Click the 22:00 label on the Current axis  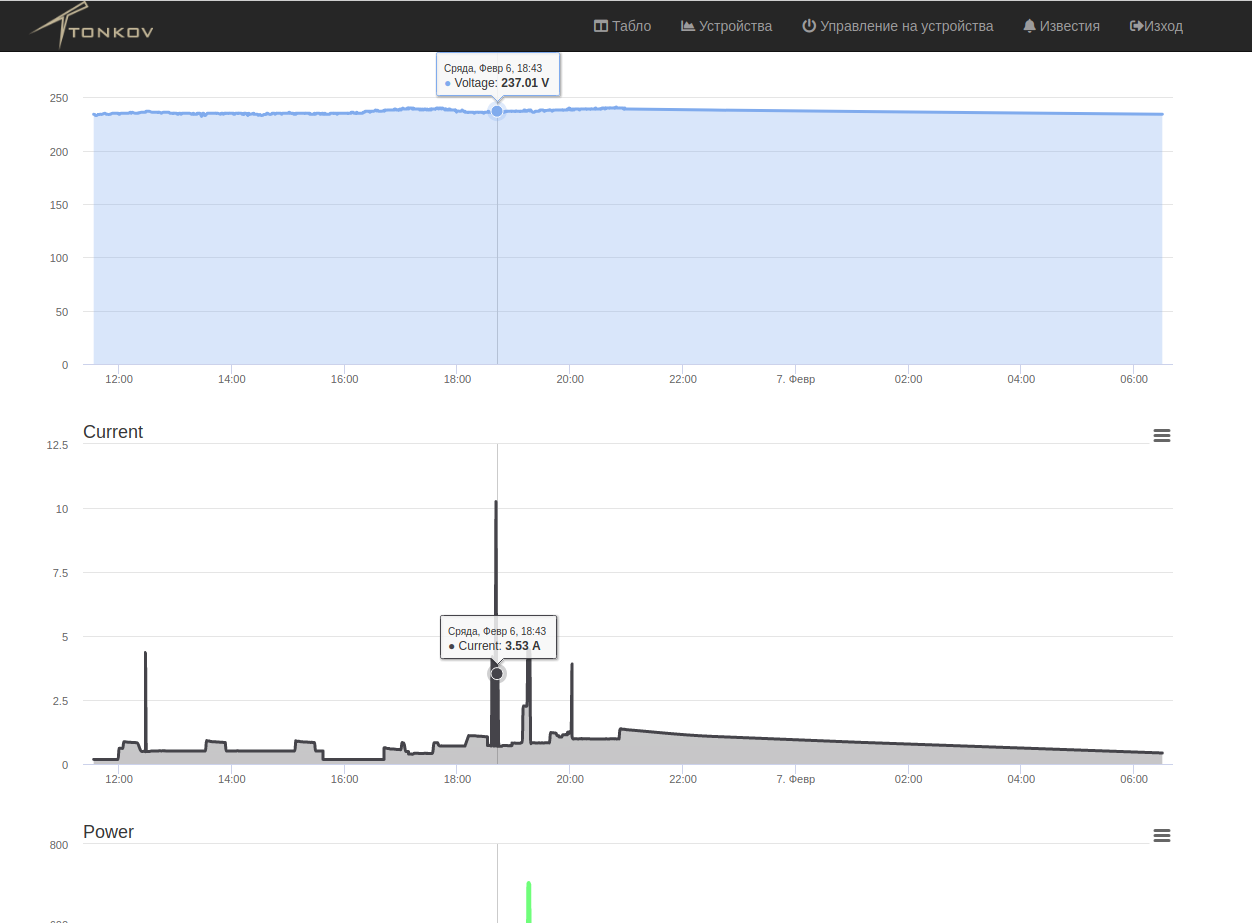pyautogui.click(x=683, y=779)
